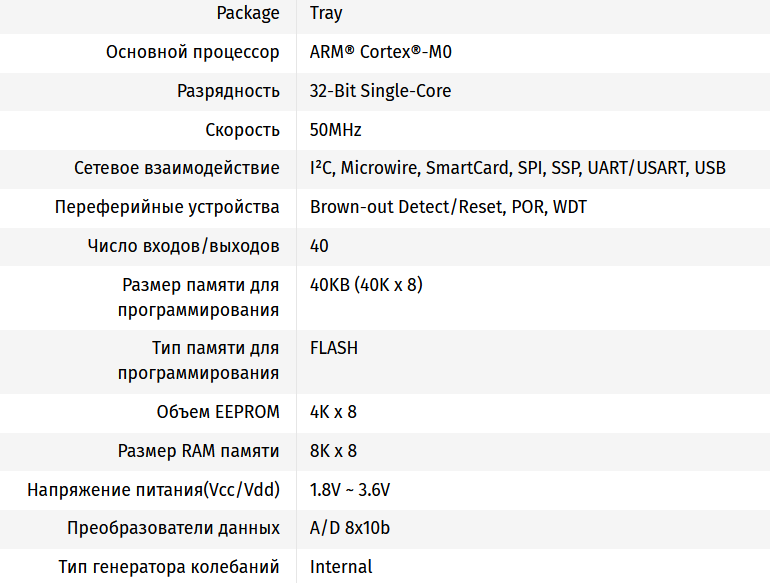Select the "ARM® Cortex®-M0" value text
The image size is (770, 583).
(388, 52)
